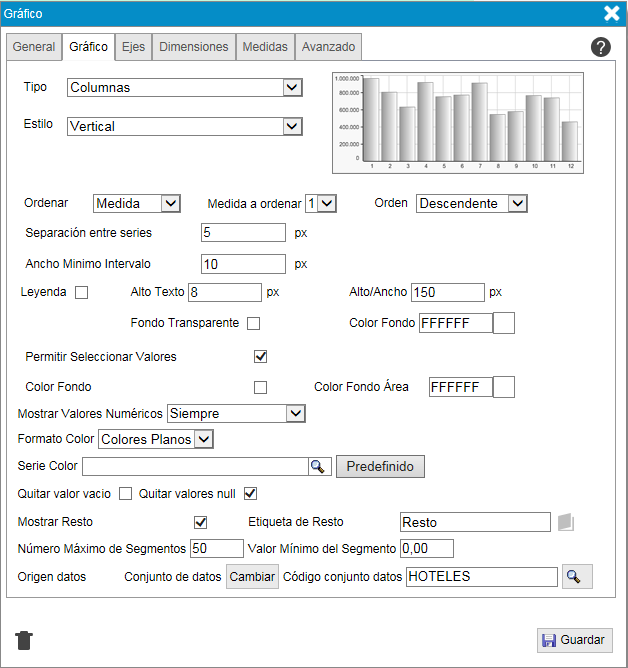
Task: Close the Gráfico dialog window
Action: pyautogui.click(x=612, y=13)
